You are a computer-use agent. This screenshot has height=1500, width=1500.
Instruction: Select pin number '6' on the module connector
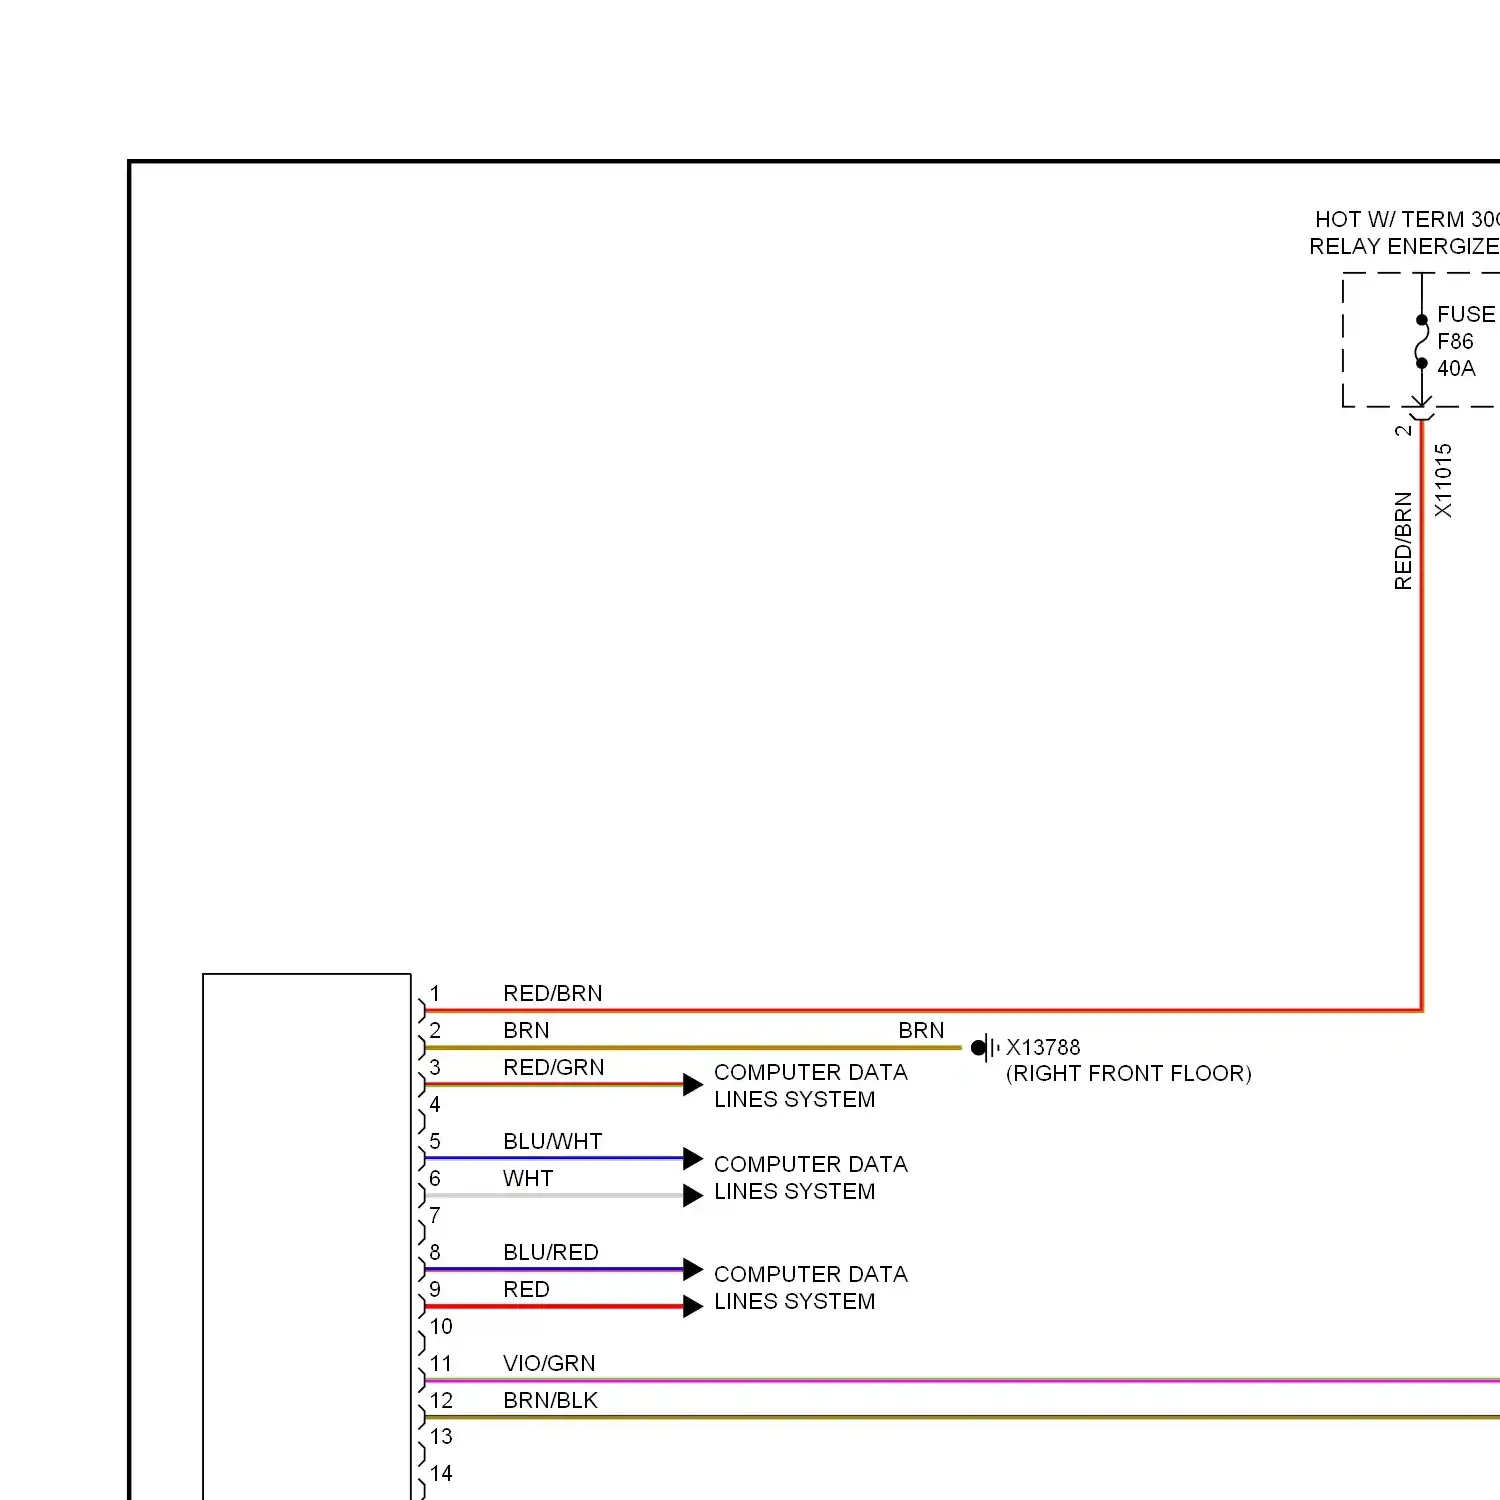pyautogui.click(x=435, y=1178)
